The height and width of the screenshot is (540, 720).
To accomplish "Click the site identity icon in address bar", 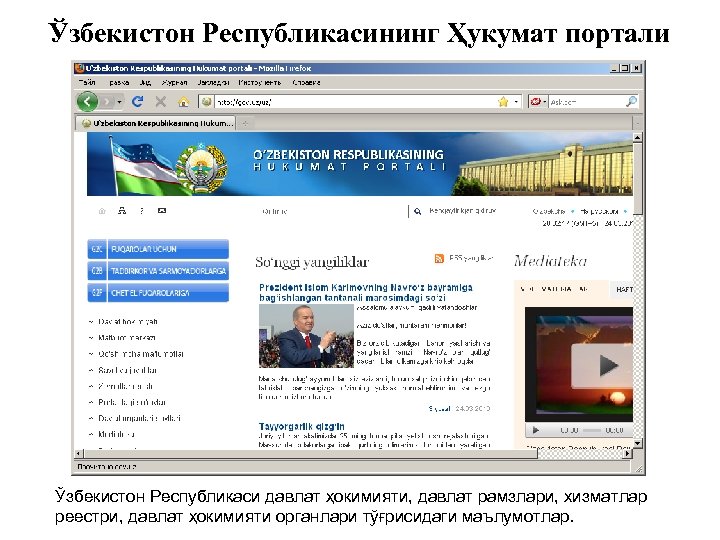I will 206,101.
